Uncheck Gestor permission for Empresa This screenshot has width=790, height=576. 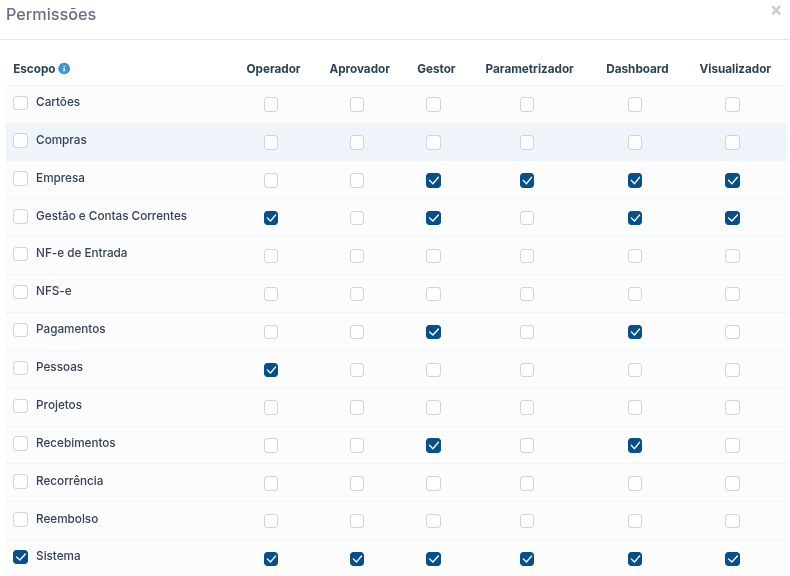pyautogui.click(x=433, y=180)
